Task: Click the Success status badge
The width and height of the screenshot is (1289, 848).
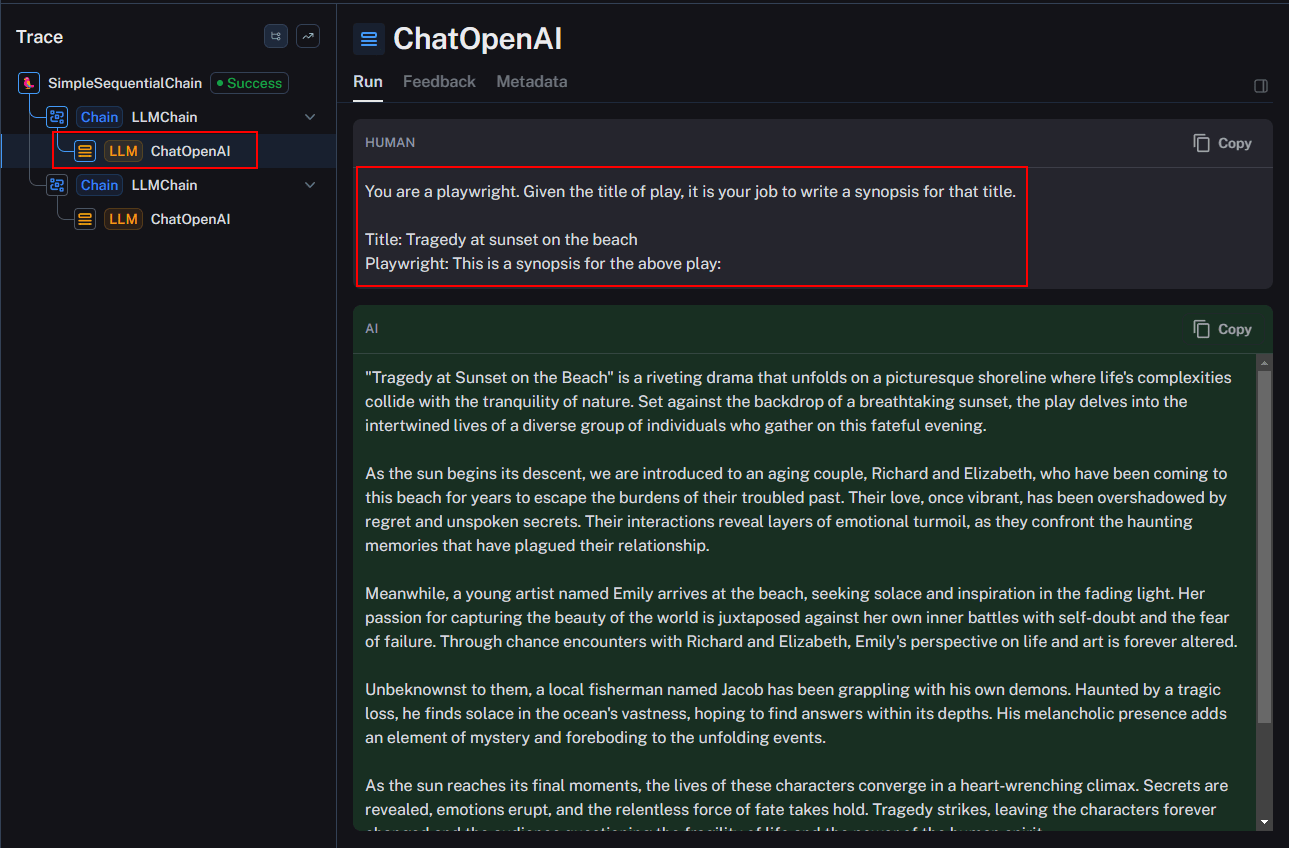Action: [248, 83]
